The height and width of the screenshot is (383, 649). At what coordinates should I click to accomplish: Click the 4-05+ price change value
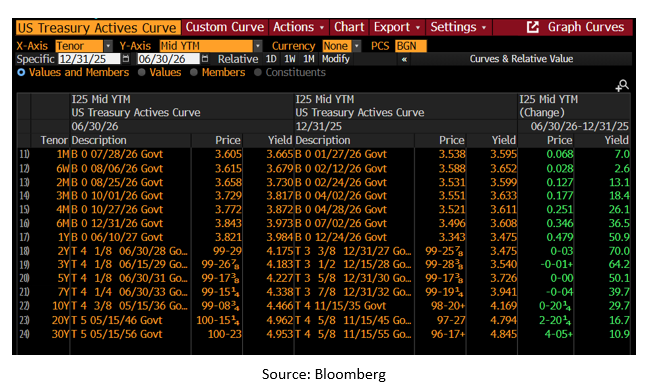tap(559, 334)
